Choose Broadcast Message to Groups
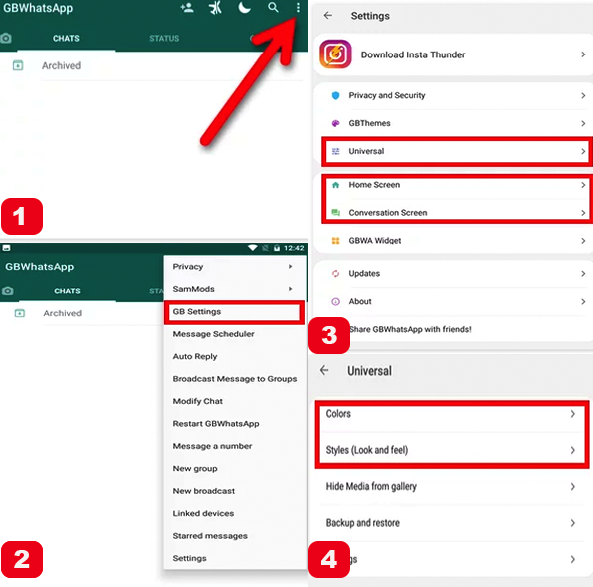Viewport: 593px width, 587px height. 235,379
